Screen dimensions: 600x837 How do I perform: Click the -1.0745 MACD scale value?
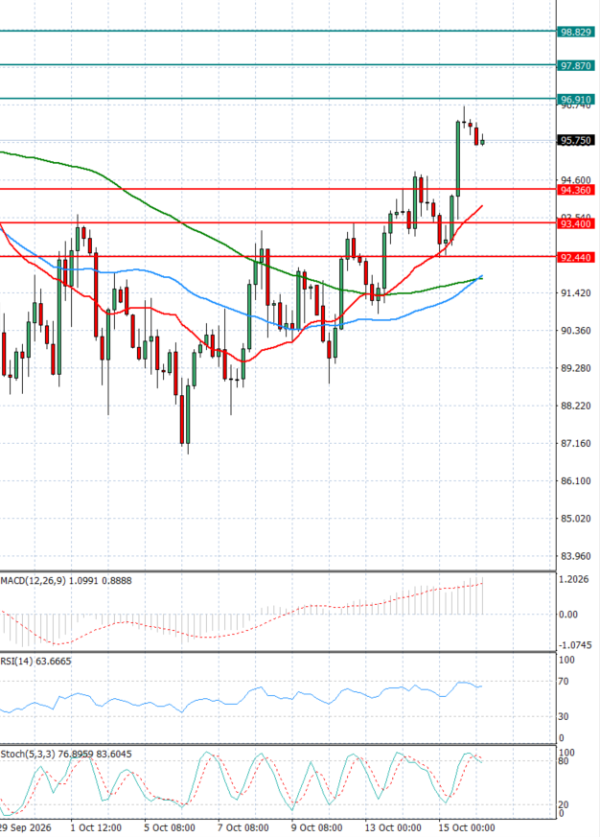575,645
